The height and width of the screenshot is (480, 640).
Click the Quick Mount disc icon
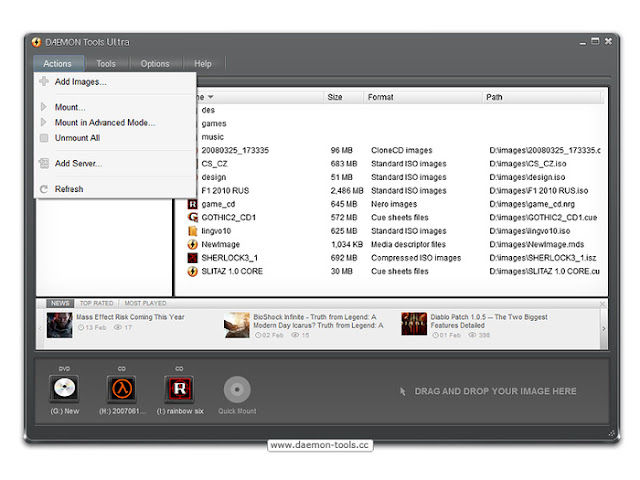click(x=237, y=390)
